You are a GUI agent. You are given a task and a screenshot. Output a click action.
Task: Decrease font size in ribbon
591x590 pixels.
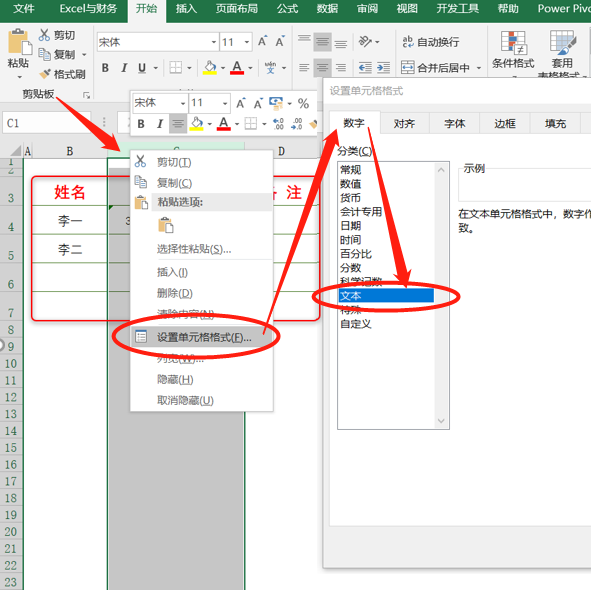pyautogui.click(x=280, y=41)
